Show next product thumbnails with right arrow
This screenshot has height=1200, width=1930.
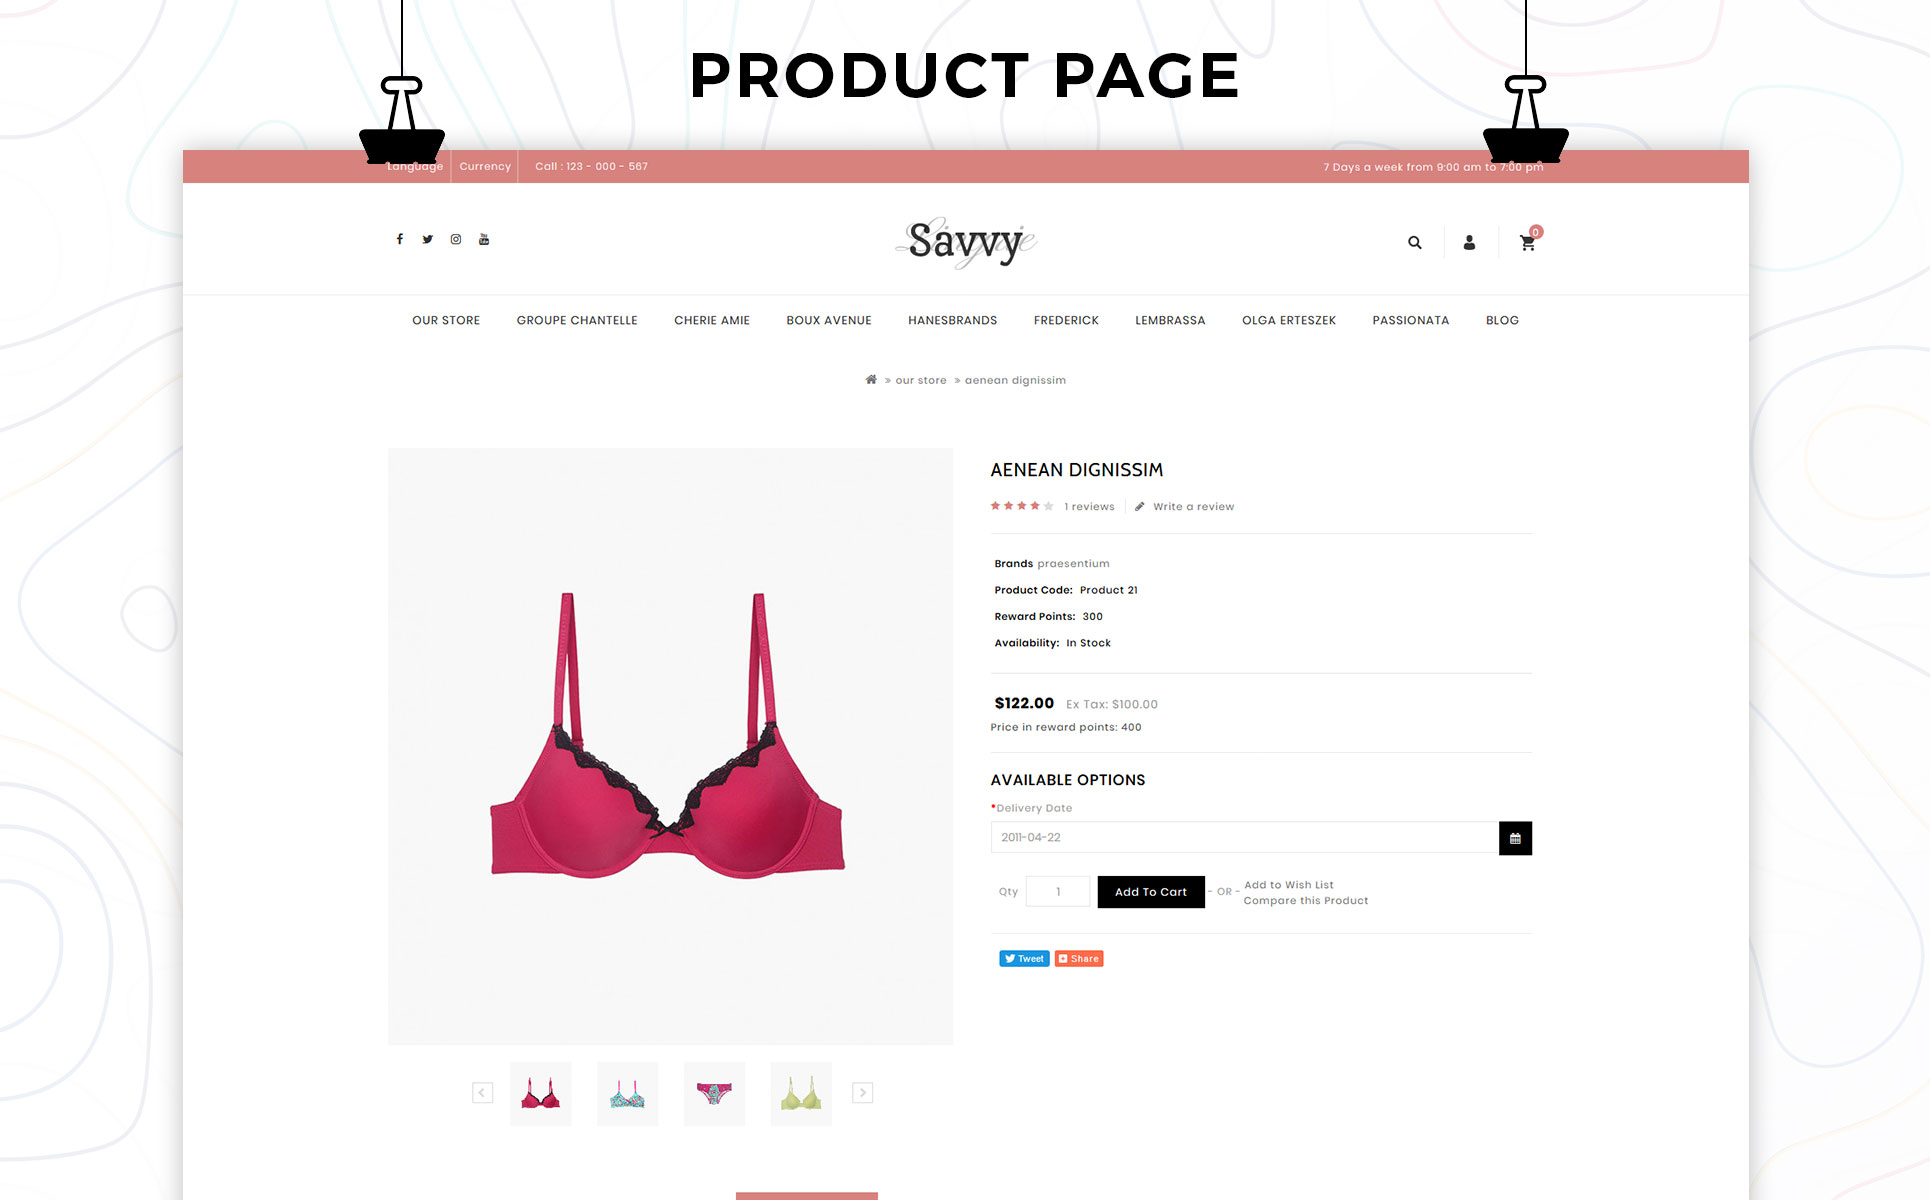863,1093
